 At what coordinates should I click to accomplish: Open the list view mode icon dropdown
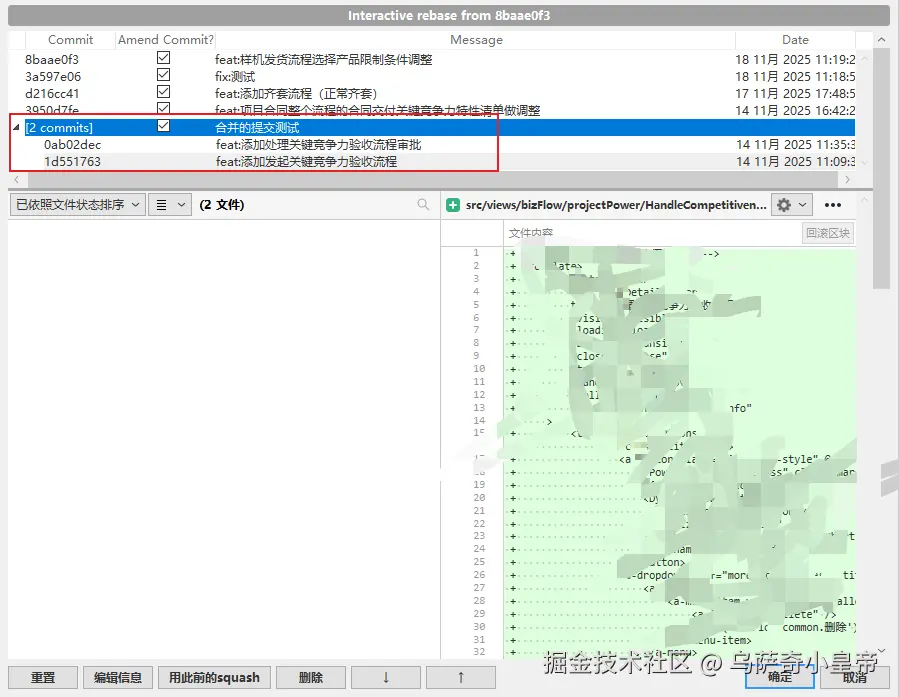click(169, 205)
